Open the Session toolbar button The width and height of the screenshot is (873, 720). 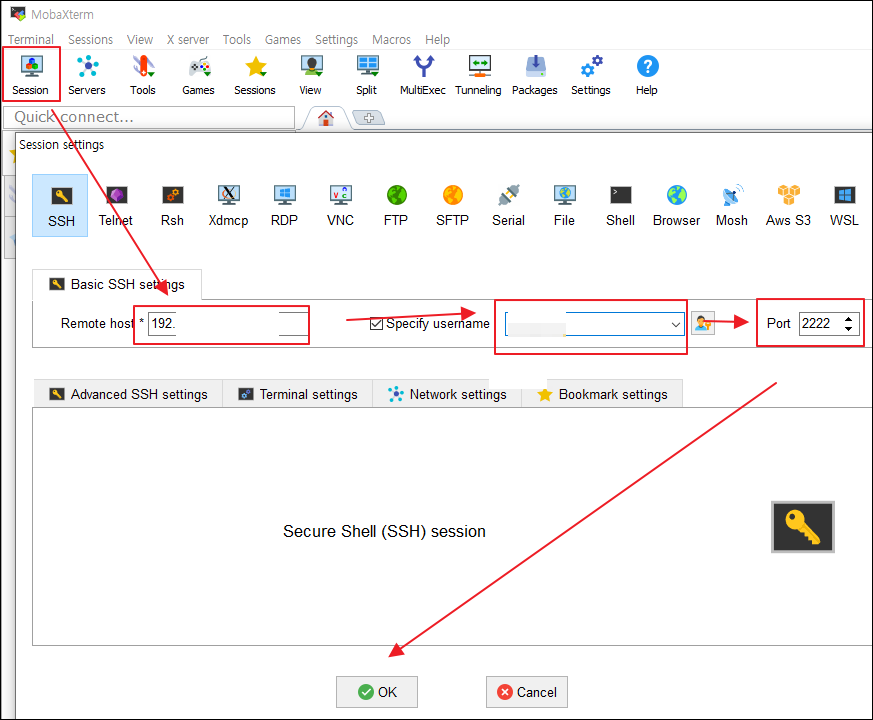coord(31,75)
